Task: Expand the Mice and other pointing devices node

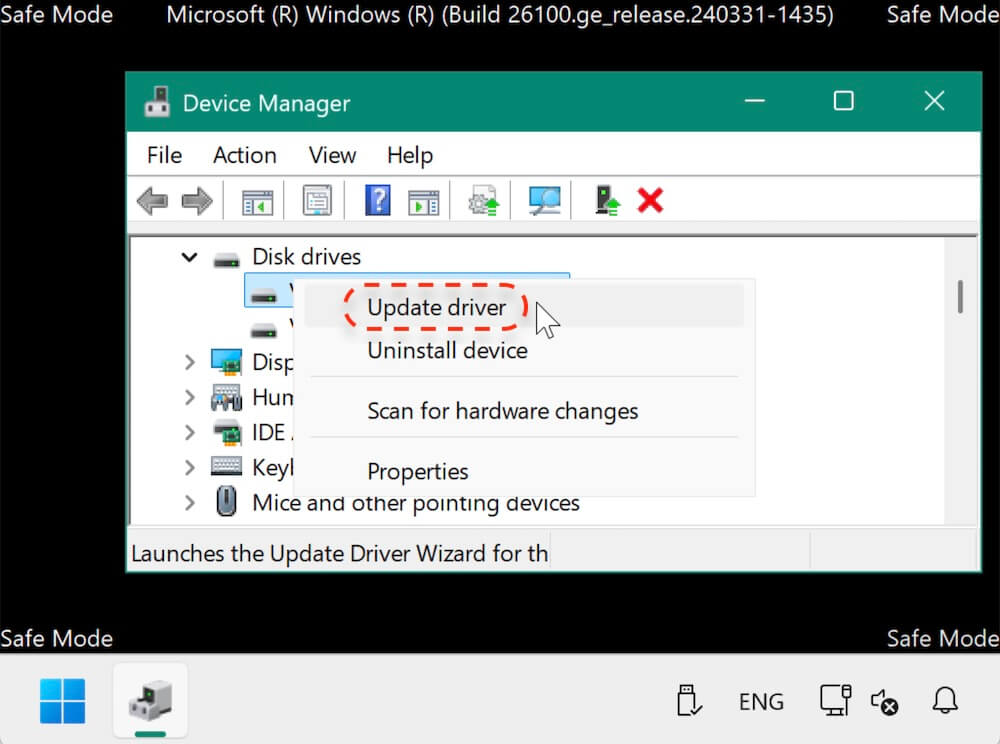Action: point(189,502)
